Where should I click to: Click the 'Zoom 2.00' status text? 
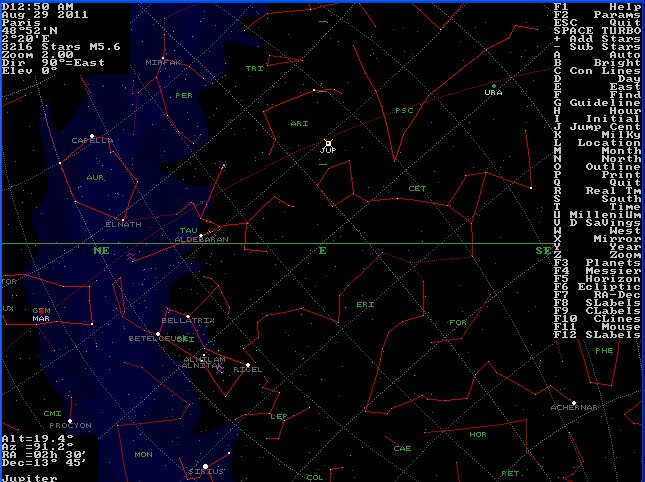(x=38, y=55)
